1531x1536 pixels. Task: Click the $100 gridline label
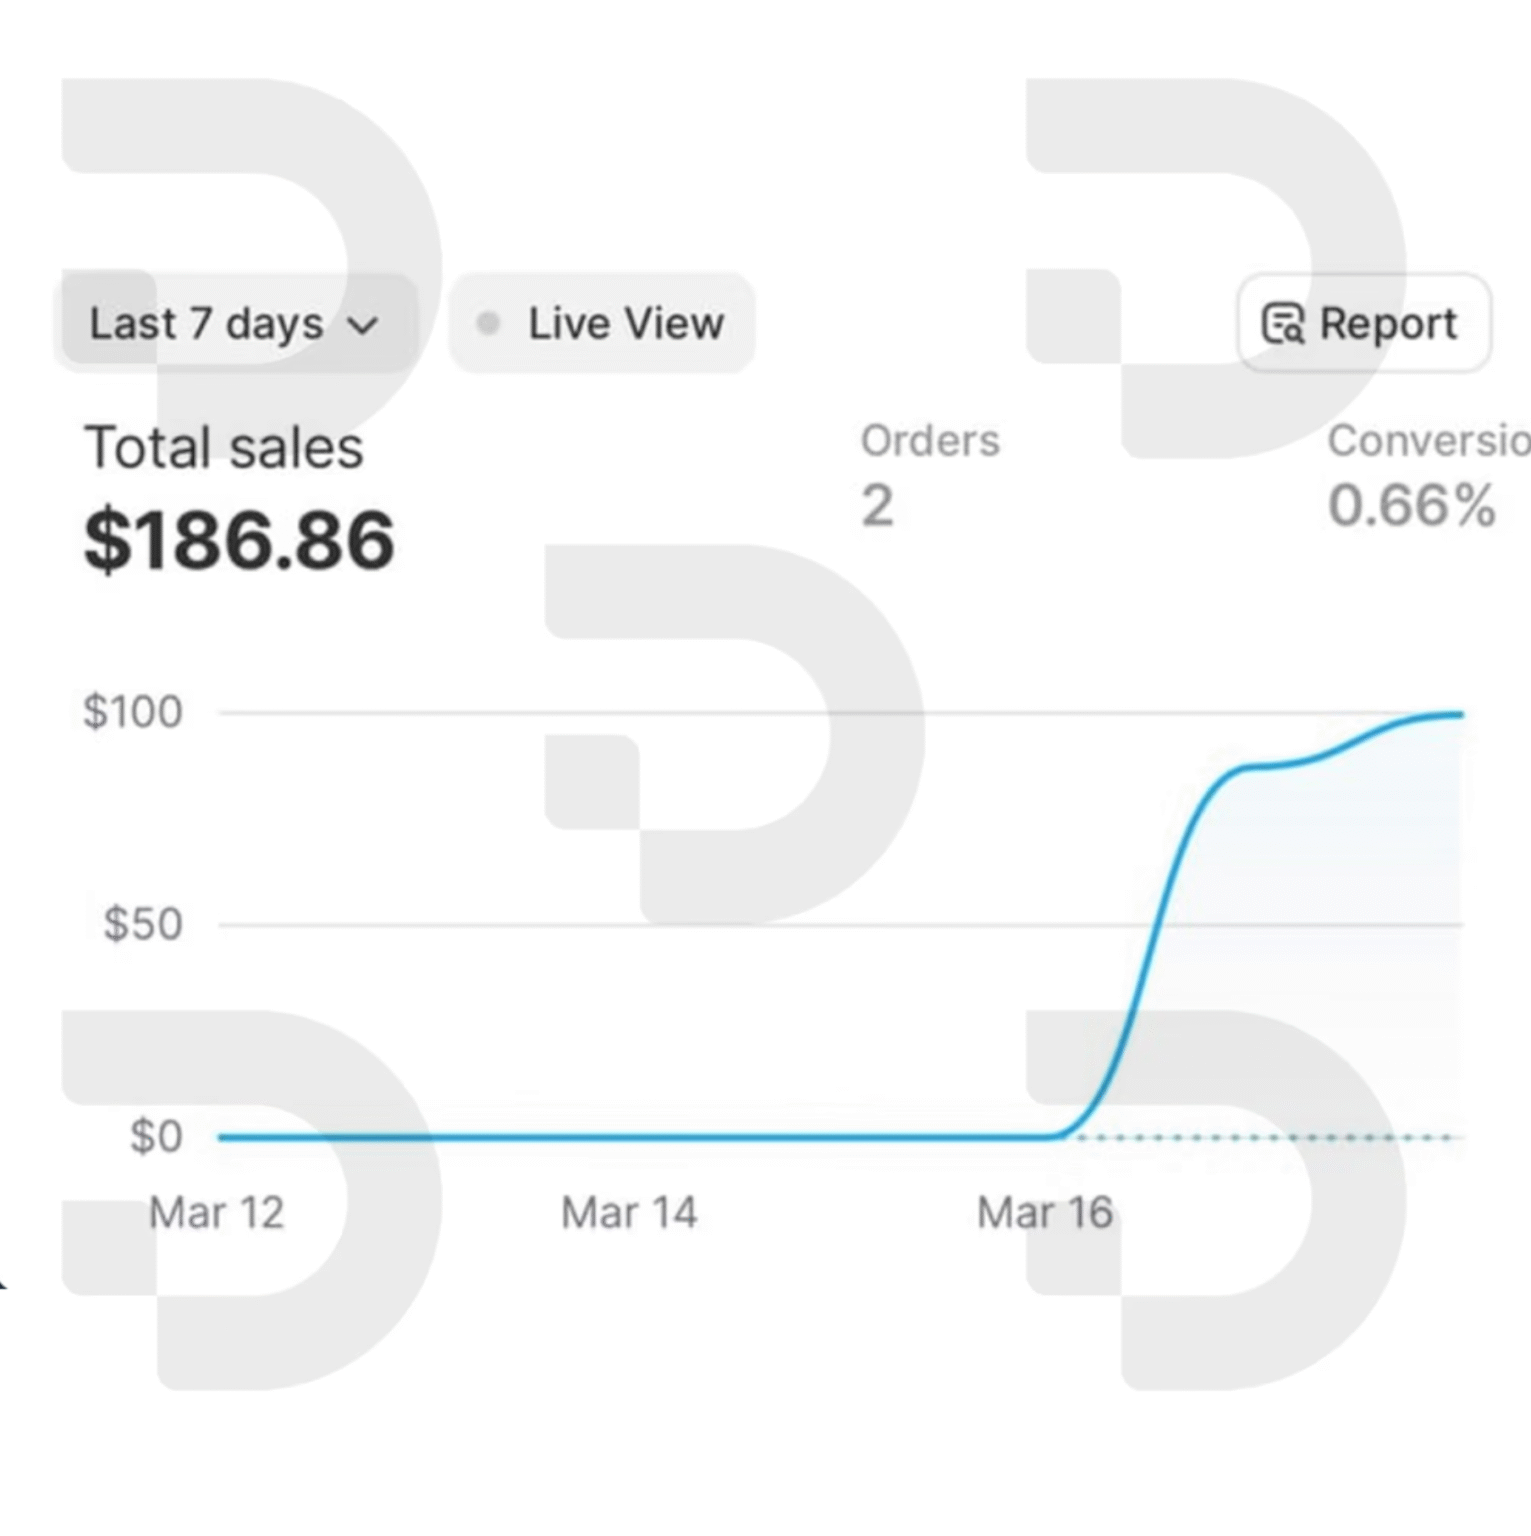(x=133, y=712)
